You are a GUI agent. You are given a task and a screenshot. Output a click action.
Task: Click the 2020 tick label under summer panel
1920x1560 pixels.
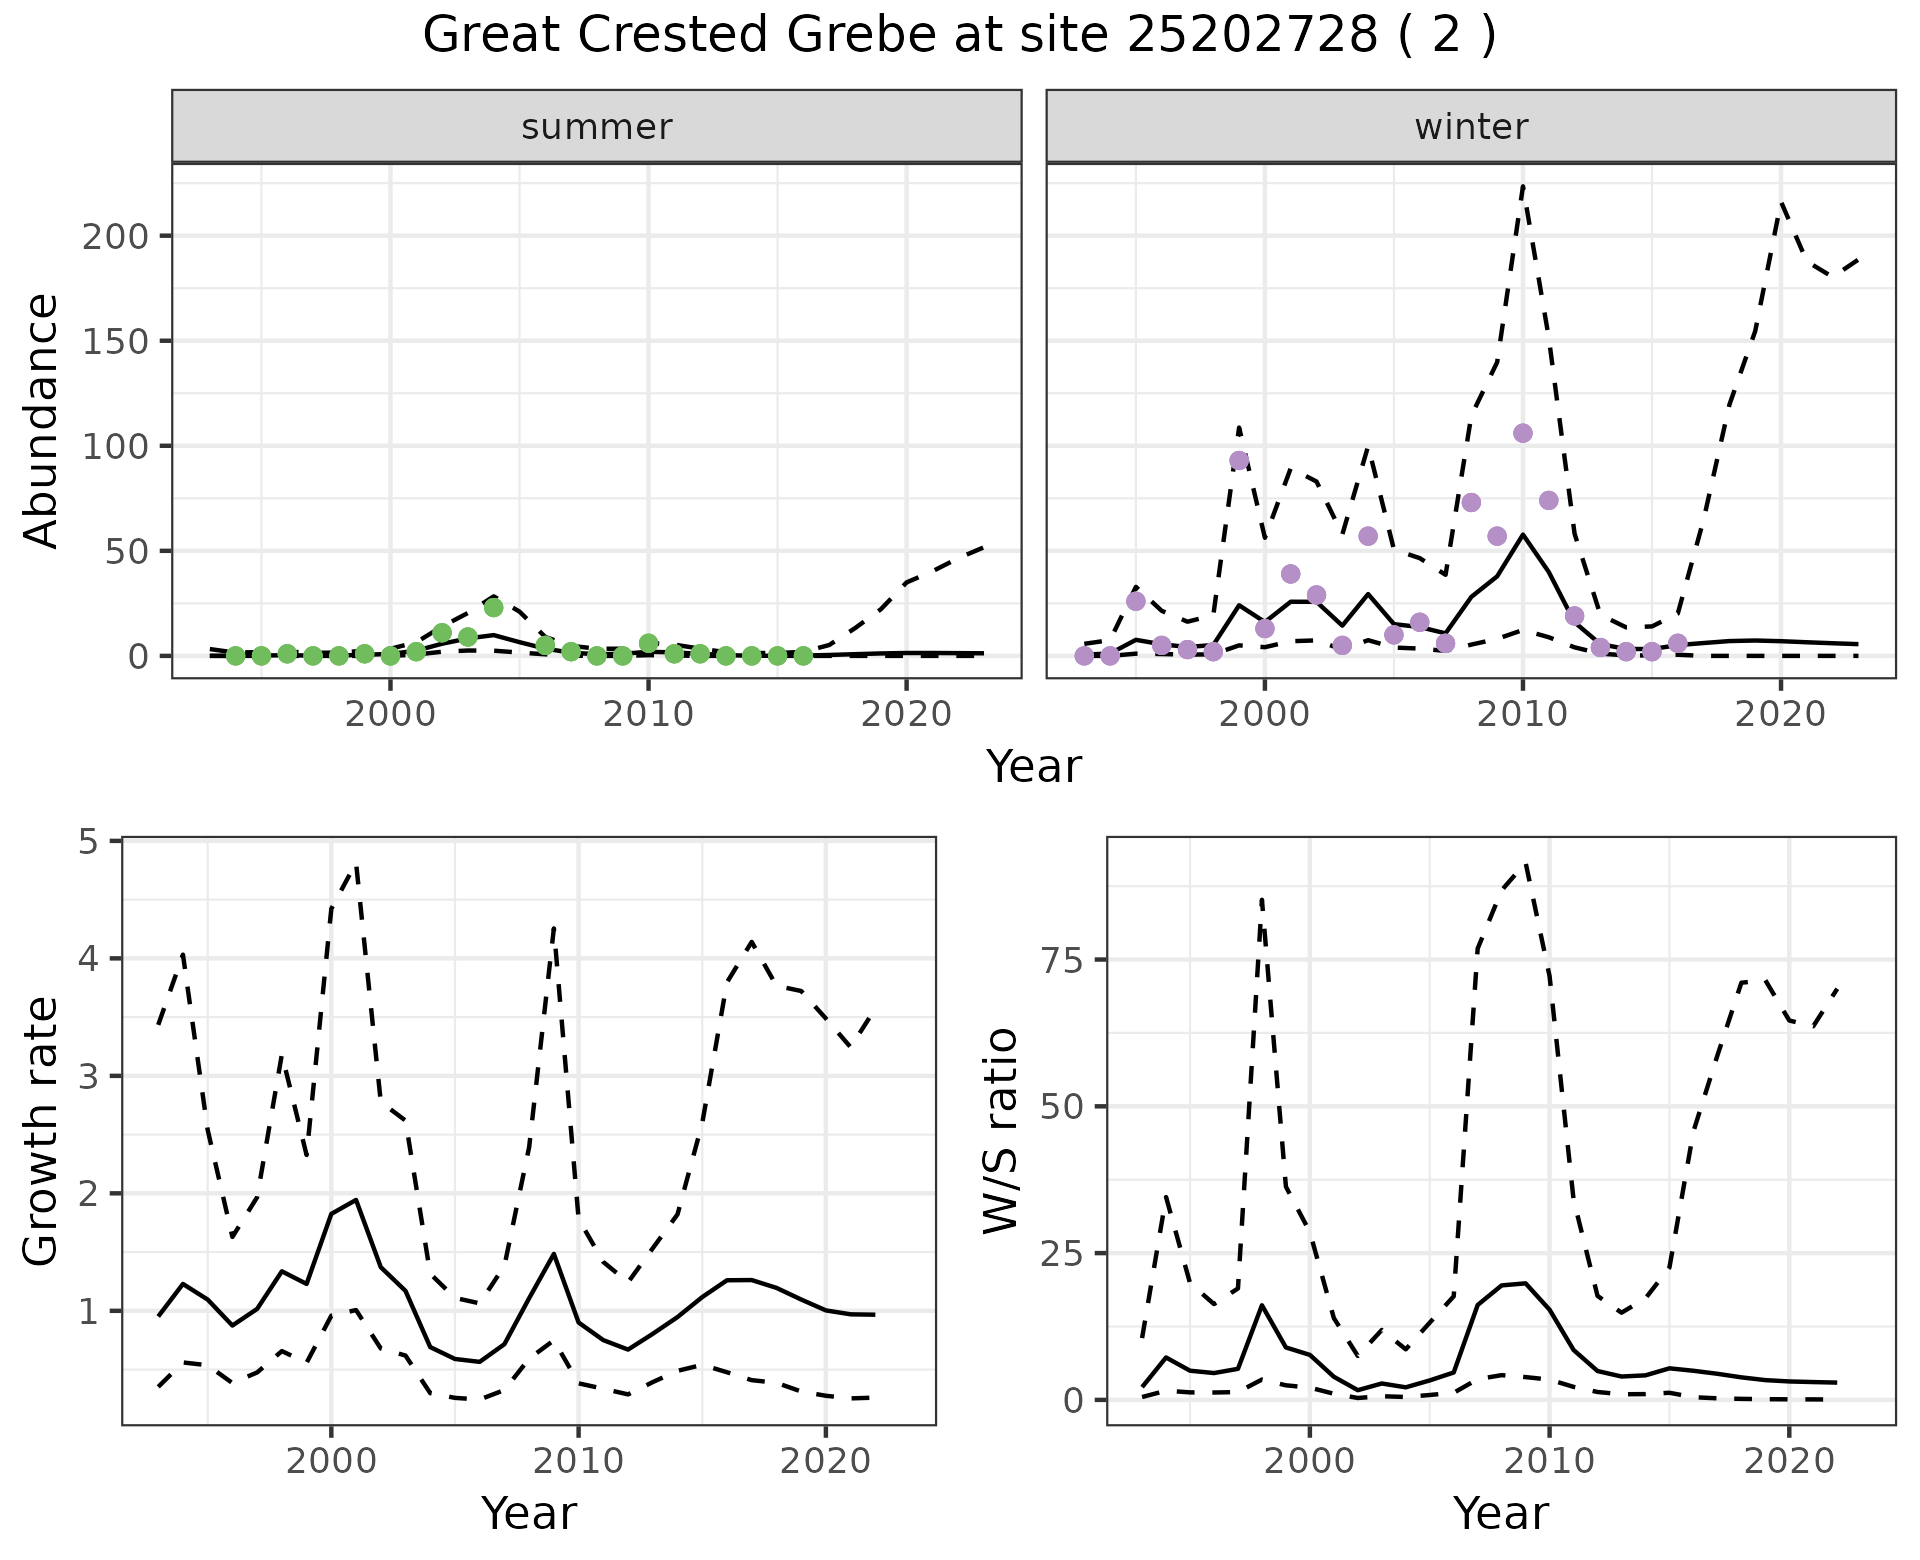click(x=906, y=715)
